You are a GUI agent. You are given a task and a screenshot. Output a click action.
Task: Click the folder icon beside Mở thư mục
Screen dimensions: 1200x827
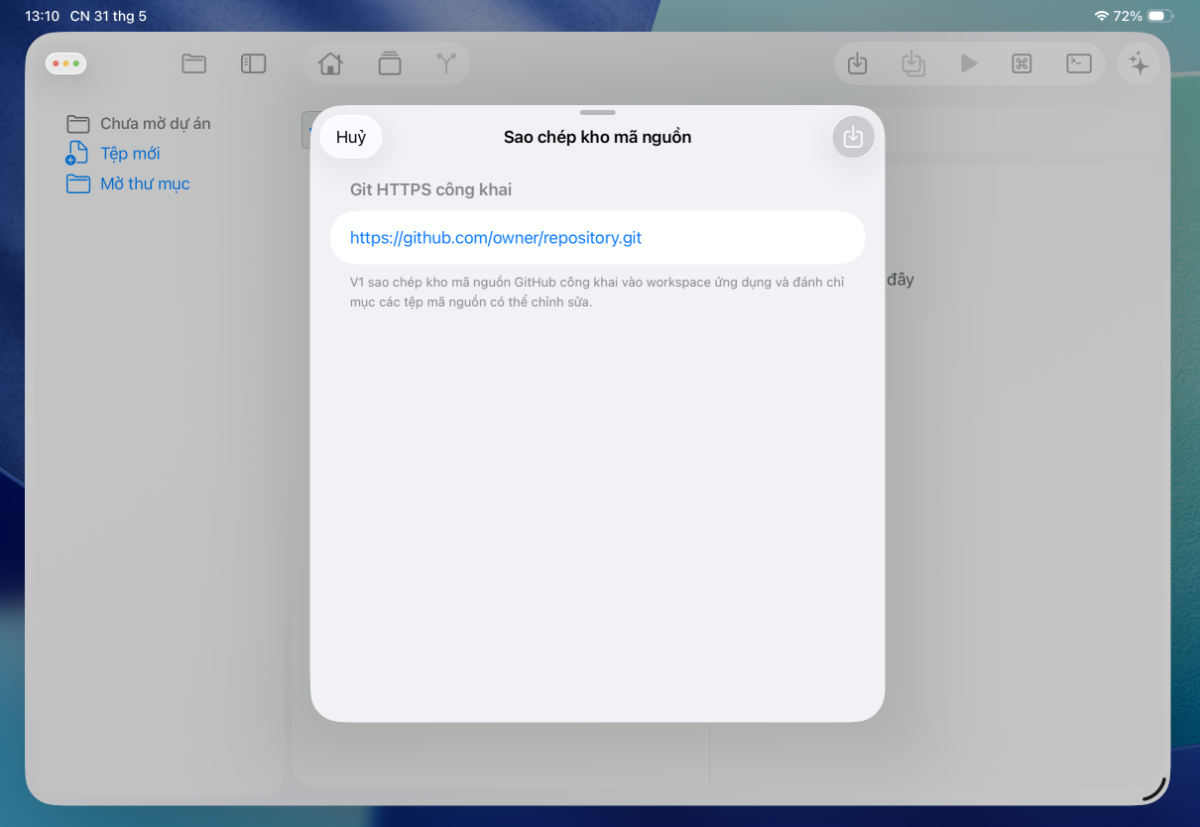(x=78, y=184)
